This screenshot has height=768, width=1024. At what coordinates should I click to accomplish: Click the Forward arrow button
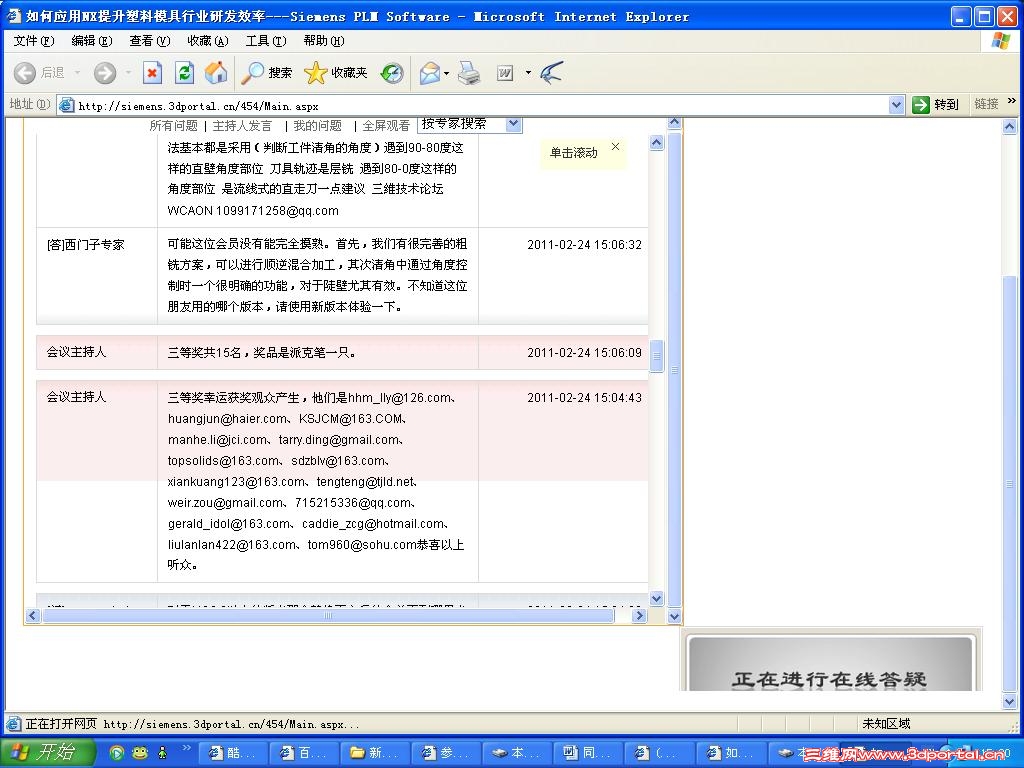click(104, 72)
